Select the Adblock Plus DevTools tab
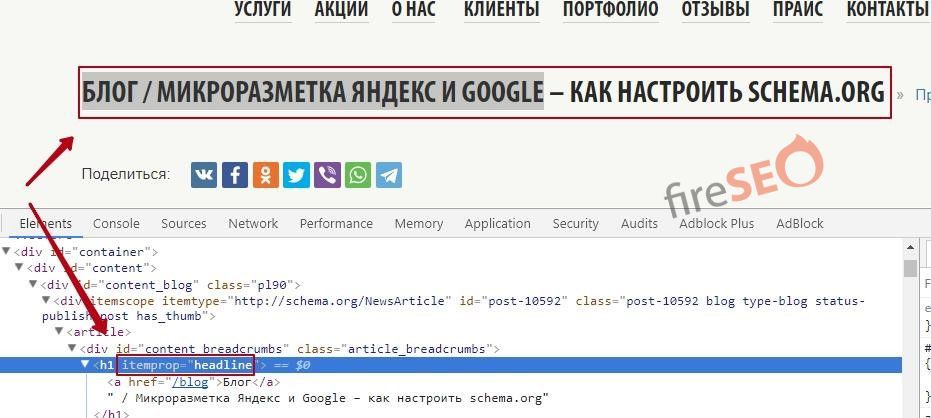The width and height of the screenshot is (931, 418). click(x=716, y=224)
